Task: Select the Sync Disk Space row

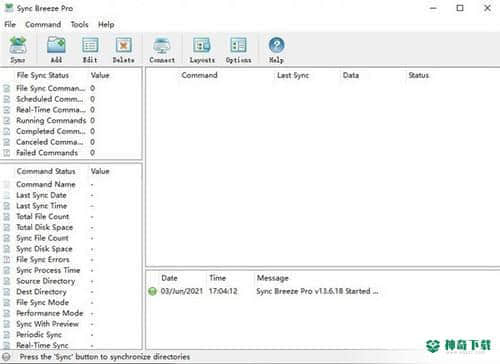Action: point(44,249)
